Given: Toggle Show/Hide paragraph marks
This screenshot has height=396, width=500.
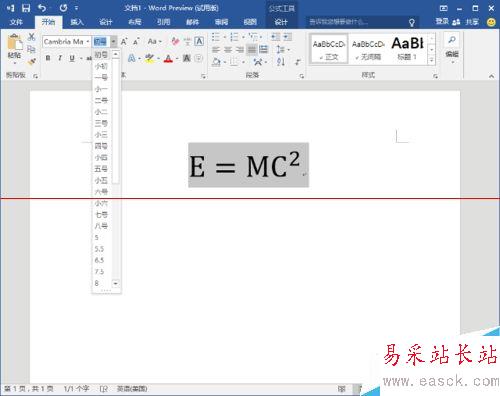Looking at the screenshot, I should coord(298,62).
